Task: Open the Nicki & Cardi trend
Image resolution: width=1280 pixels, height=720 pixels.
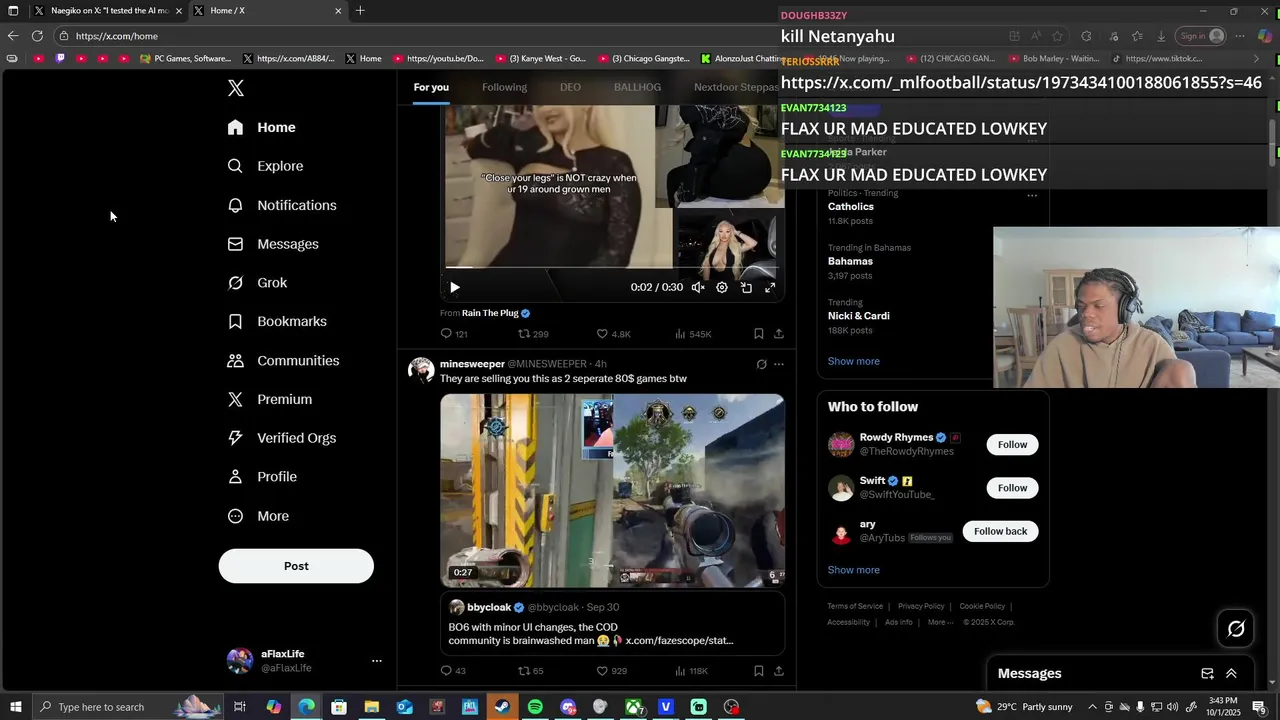Action: [x=858, y=316]
